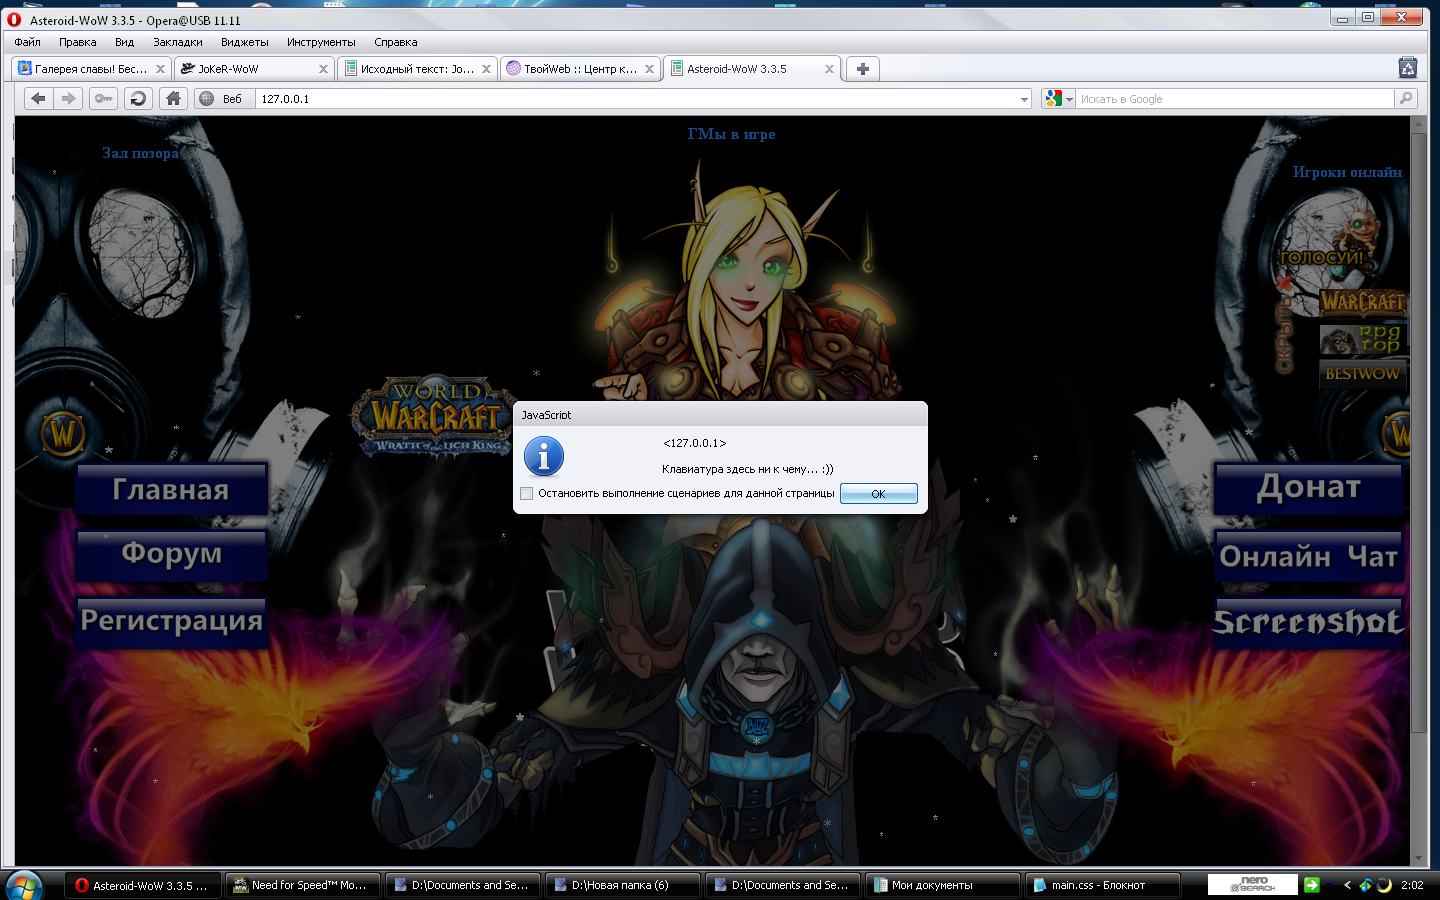
Task: Open the Справка menu
Action: pyautogui.click(x=396, y=42)
